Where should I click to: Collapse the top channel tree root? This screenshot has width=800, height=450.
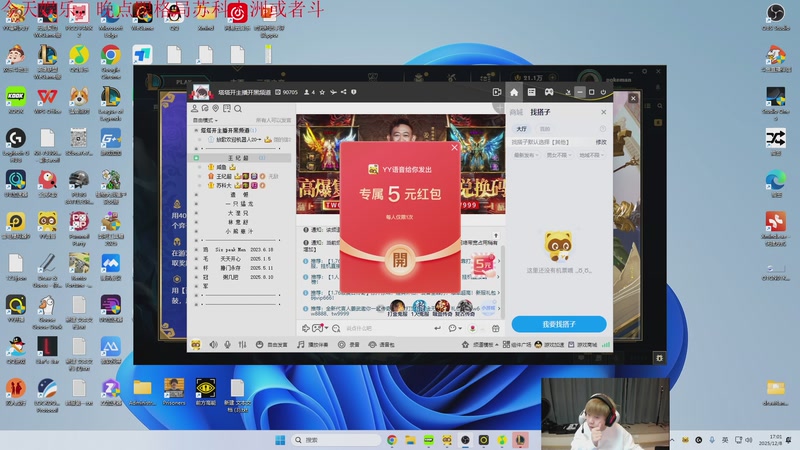click(x=196, y=131)
